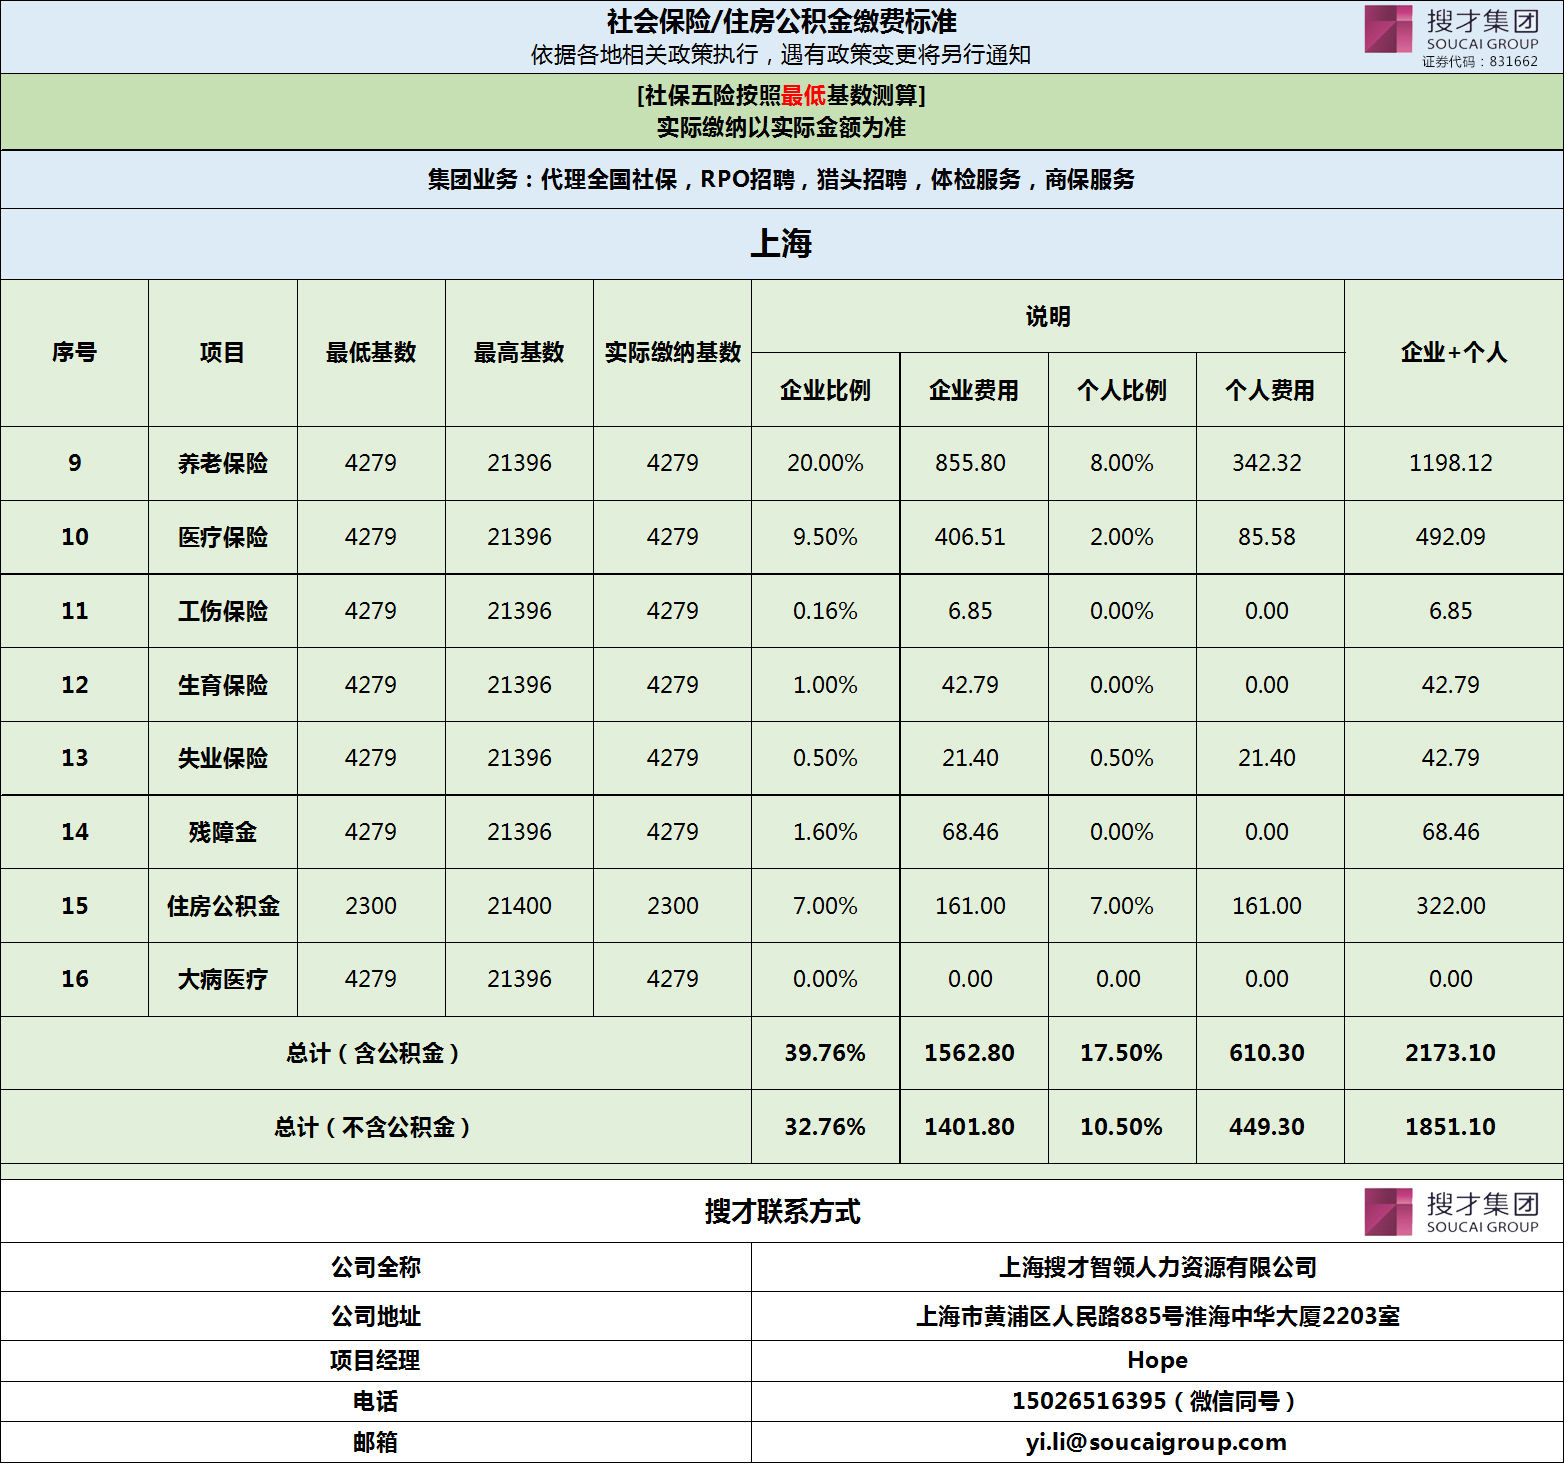The image size is (1565, 1464).
Task: Select the 残障金 project cell
Action: click(221, 831)
